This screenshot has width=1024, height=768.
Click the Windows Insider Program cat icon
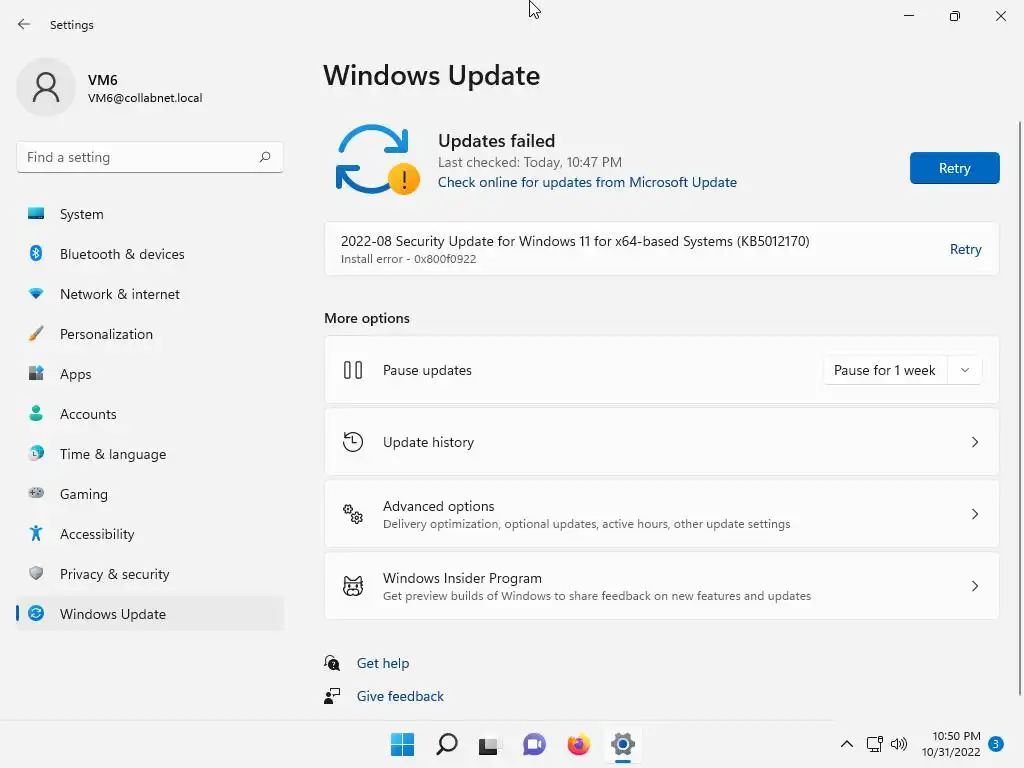353,586
